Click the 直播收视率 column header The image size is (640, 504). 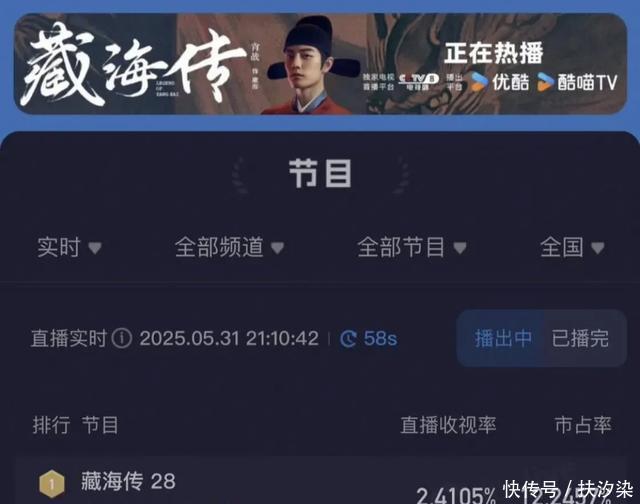(448, 425)
